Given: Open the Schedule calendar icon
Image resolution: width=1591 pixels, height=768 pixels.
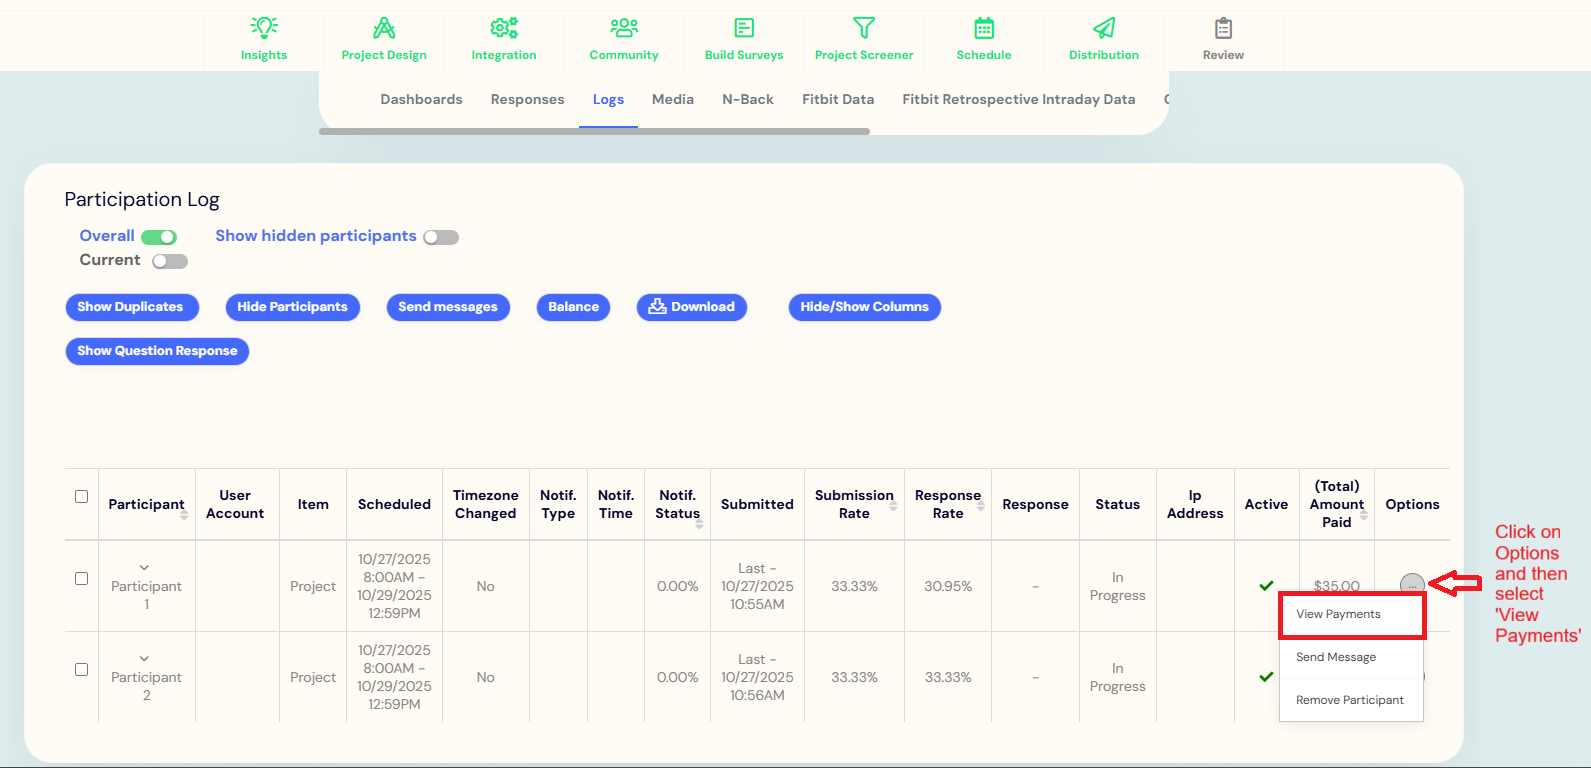Looking at the screenshot, I should [984, 28].
